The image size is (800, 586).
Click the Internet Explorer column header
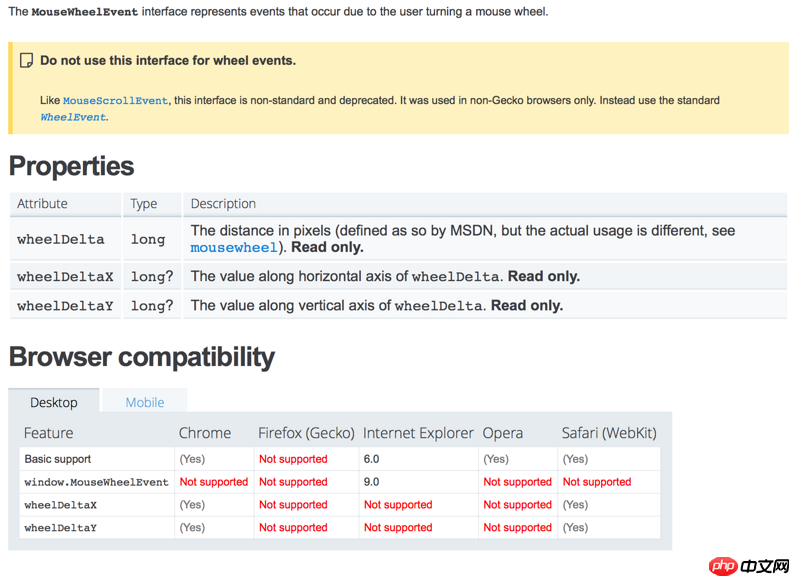pos(418,433)
